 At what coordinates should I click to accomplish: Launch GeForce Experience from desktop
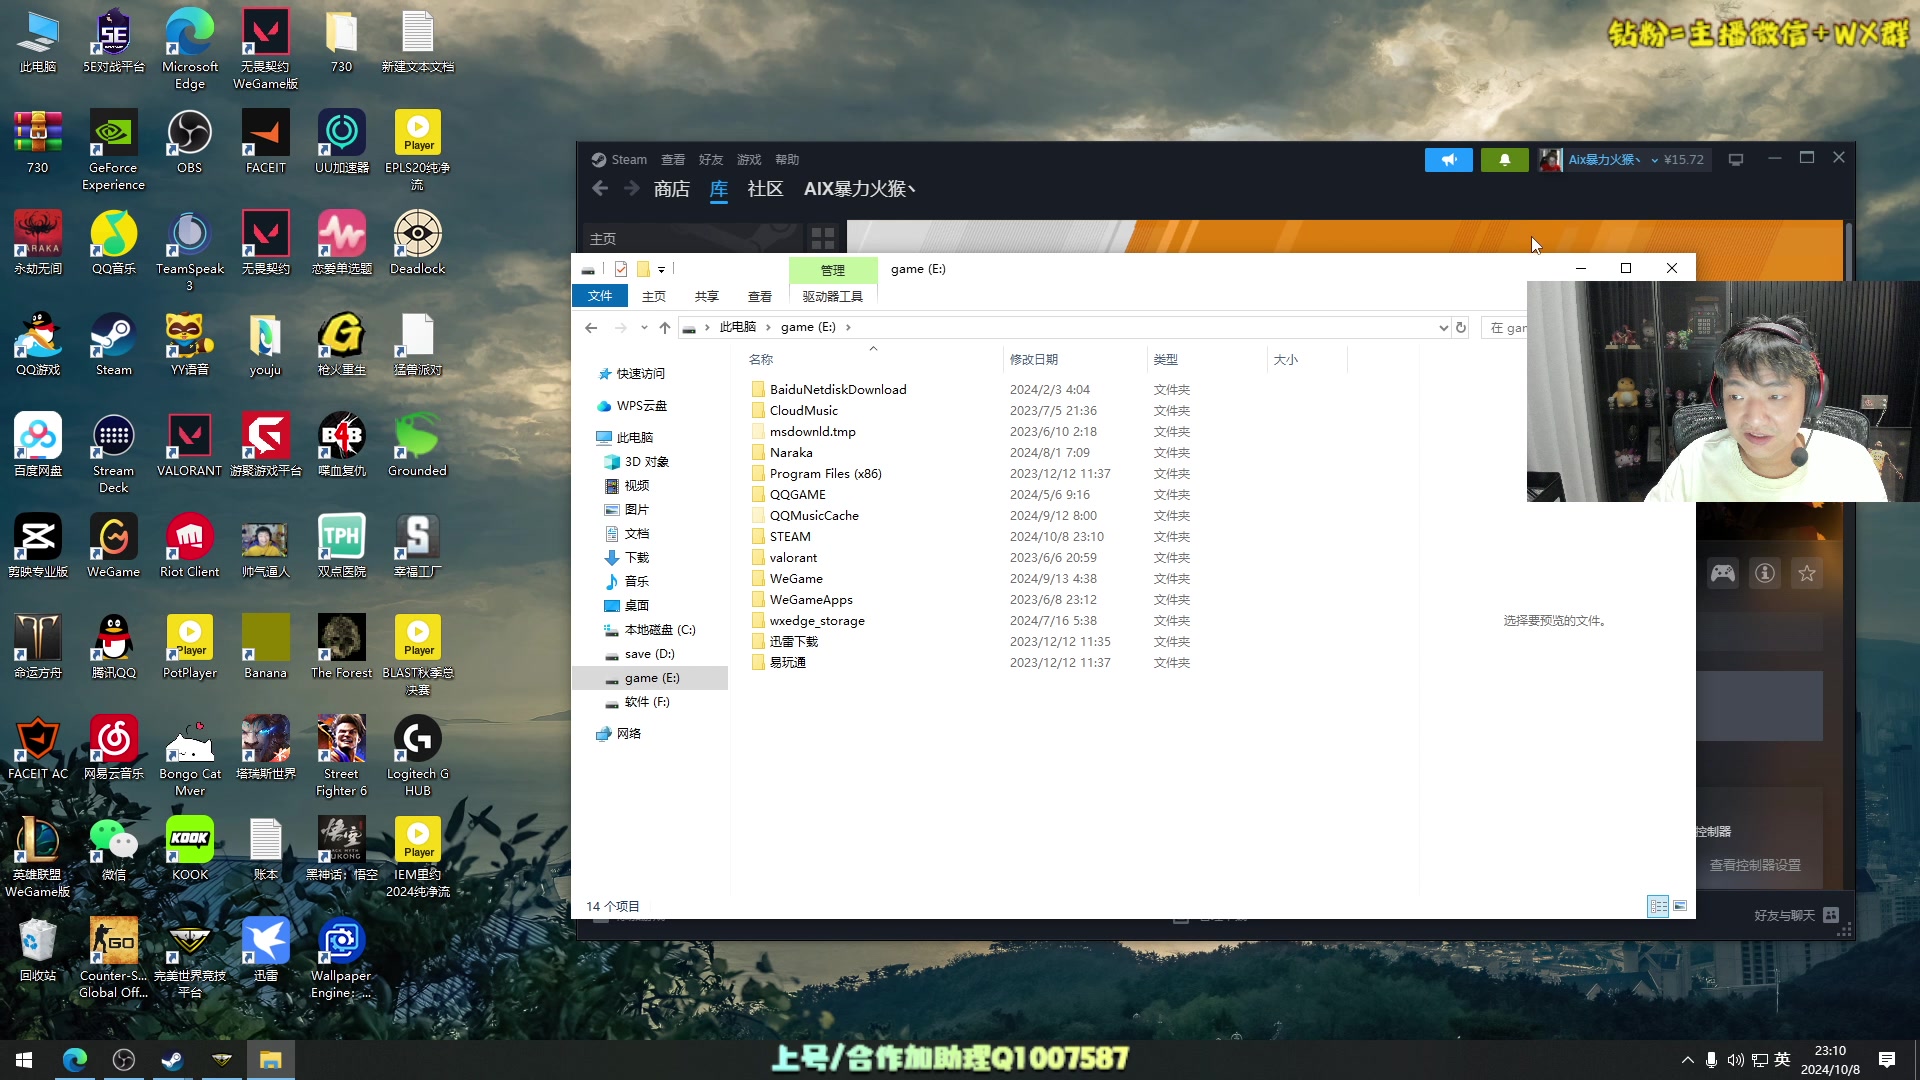(x=113, y=150)
